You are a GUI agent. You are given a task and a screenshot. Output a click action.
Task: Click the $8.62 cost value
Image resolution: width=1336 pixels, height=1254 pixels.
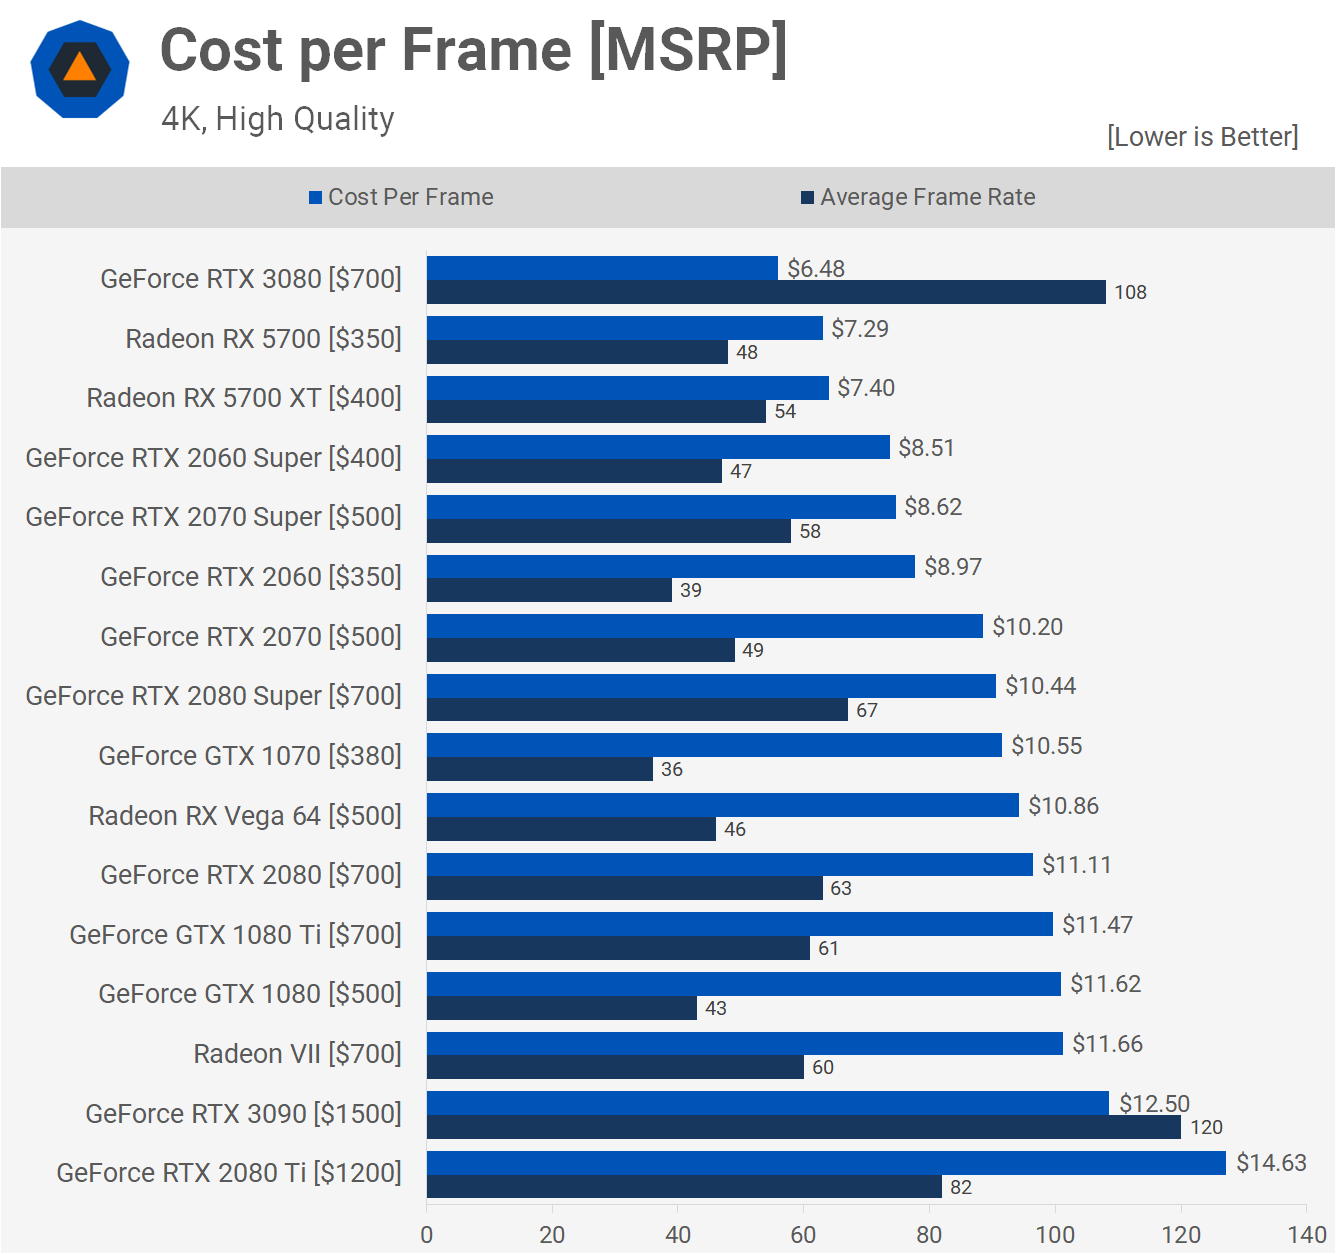tap(933, 507)
